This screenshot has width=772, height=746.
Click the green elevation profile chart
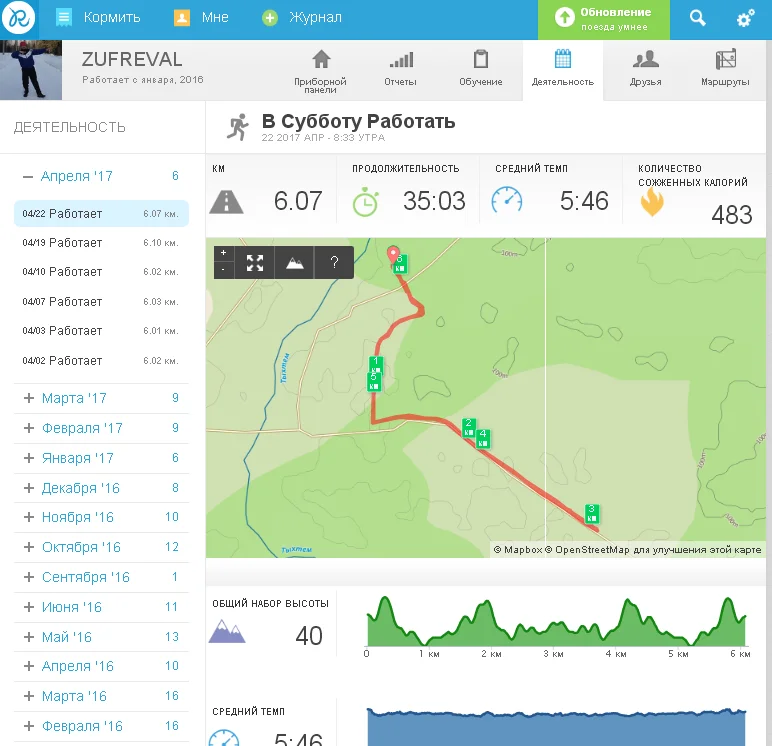pyautogui.click(x=557, y=621)
